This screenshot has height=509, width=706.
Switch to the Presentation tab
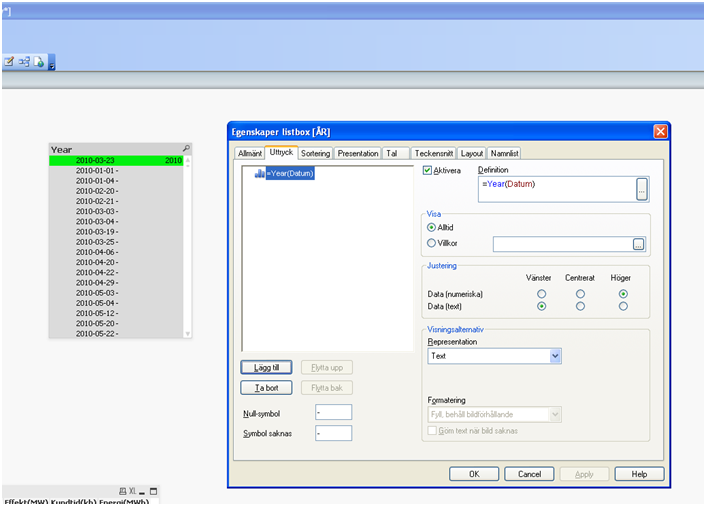[357, 153]
